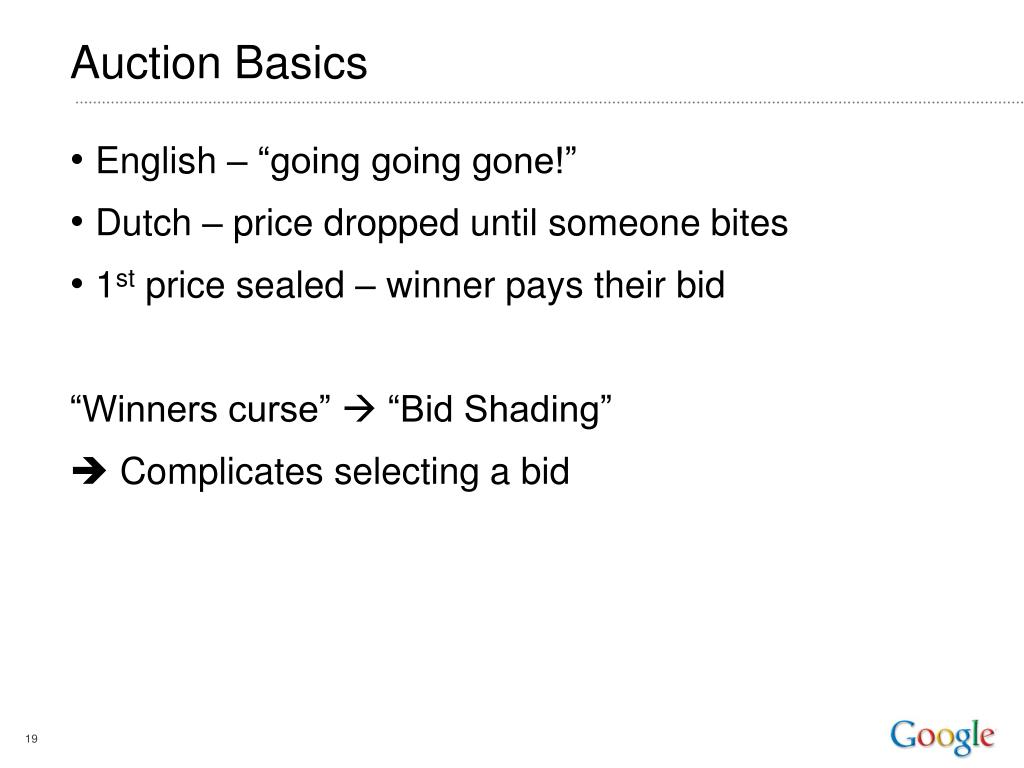This screenshot has width=1024, height=768.
Task: Click text "winner pays their bid"
Action: click(x=555, y=286)
